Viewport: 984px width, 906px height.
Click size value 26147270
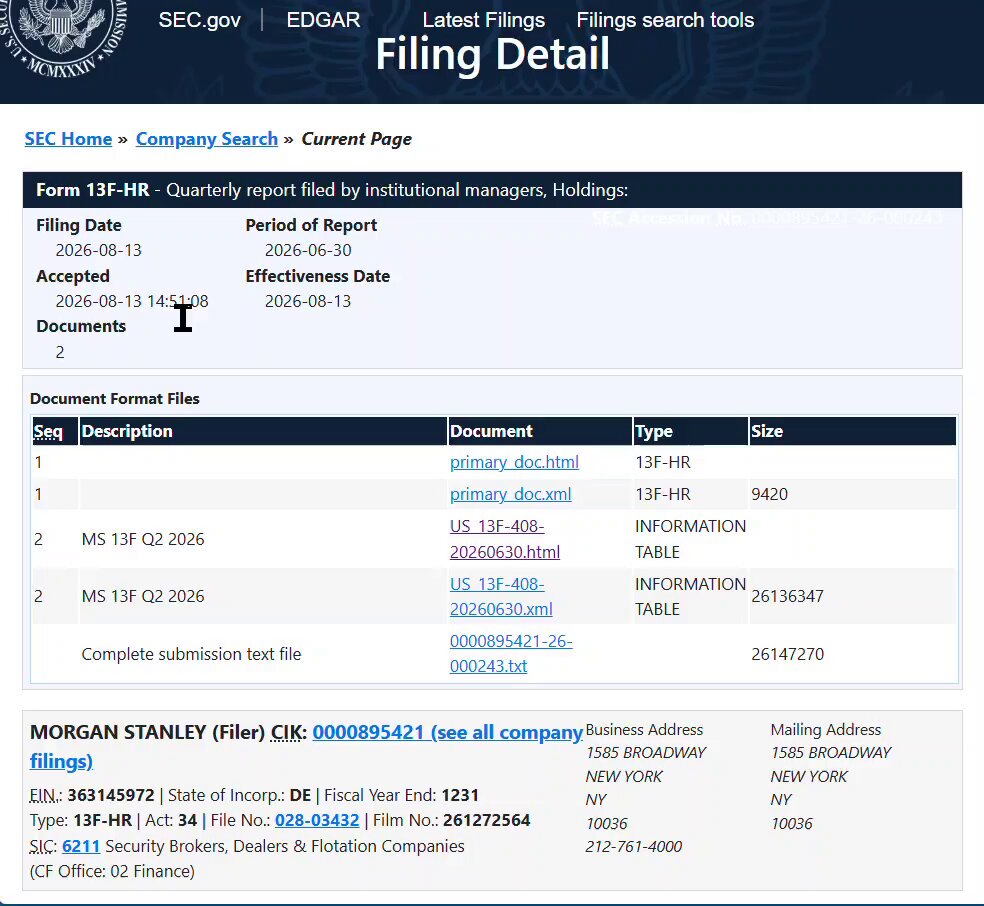pos(788,654)
